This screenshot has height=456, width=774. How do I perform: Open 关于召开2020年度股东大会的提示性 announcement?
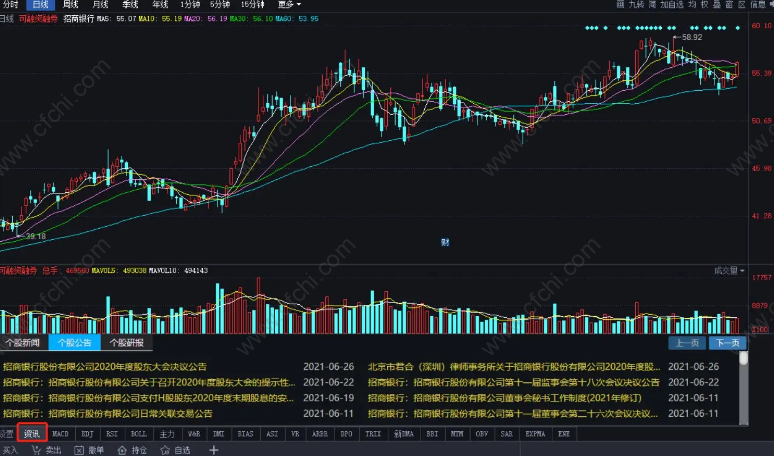149,382
